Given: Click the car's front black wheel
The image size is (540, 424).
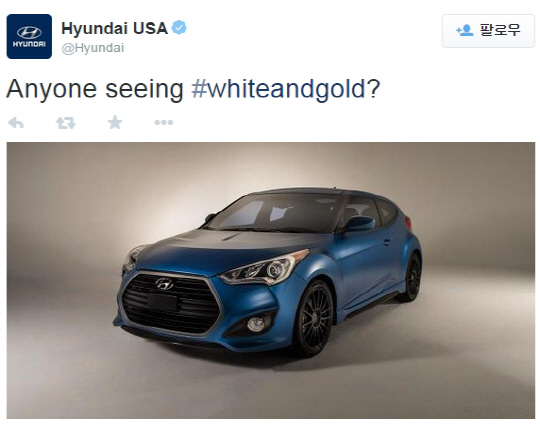Looking at the screenshot, I should pyautogui.click(x=315, y=319).
